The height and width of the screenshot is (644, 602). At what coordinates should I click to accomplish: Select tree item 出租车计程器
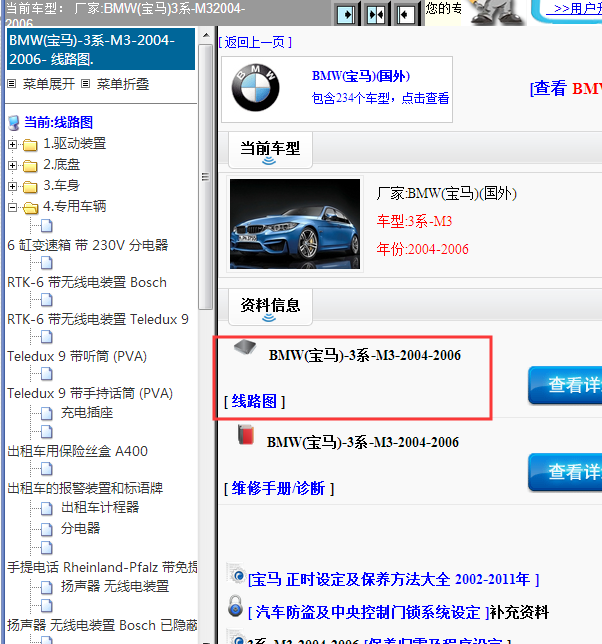(x=100, y=507)
